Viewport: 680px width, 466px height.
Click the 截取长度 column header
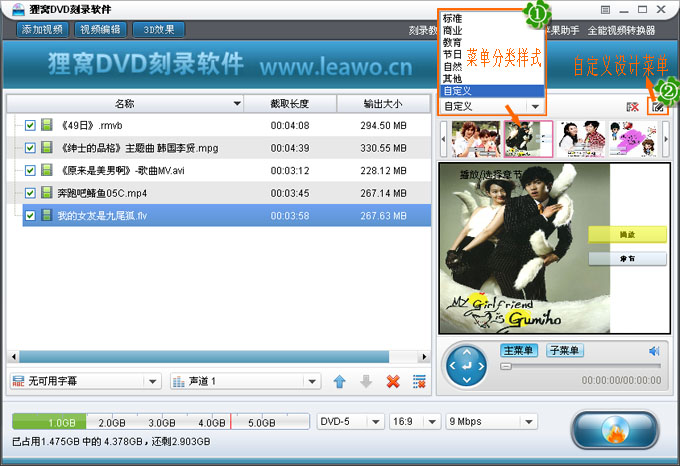[x=290, y=104]
